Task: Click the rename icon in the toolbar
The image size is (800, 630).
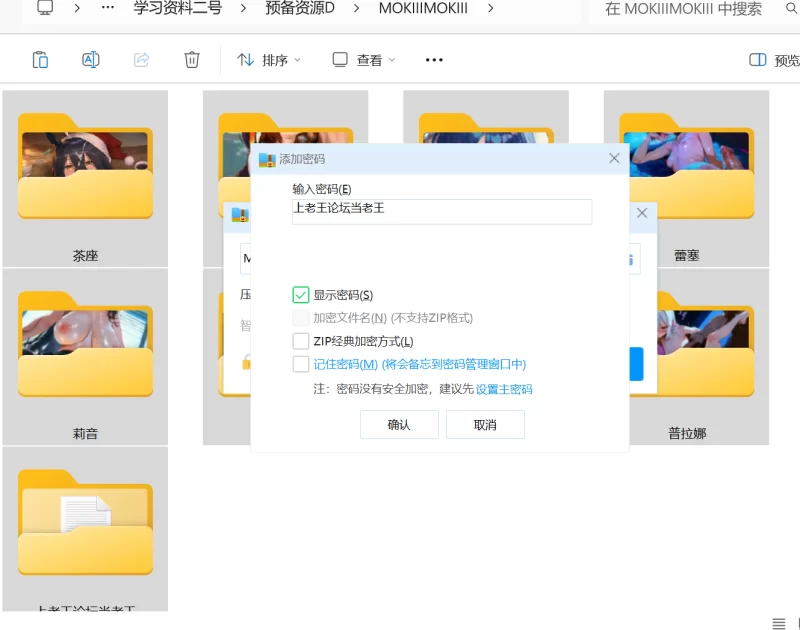Action: click(x=91, y=60)
